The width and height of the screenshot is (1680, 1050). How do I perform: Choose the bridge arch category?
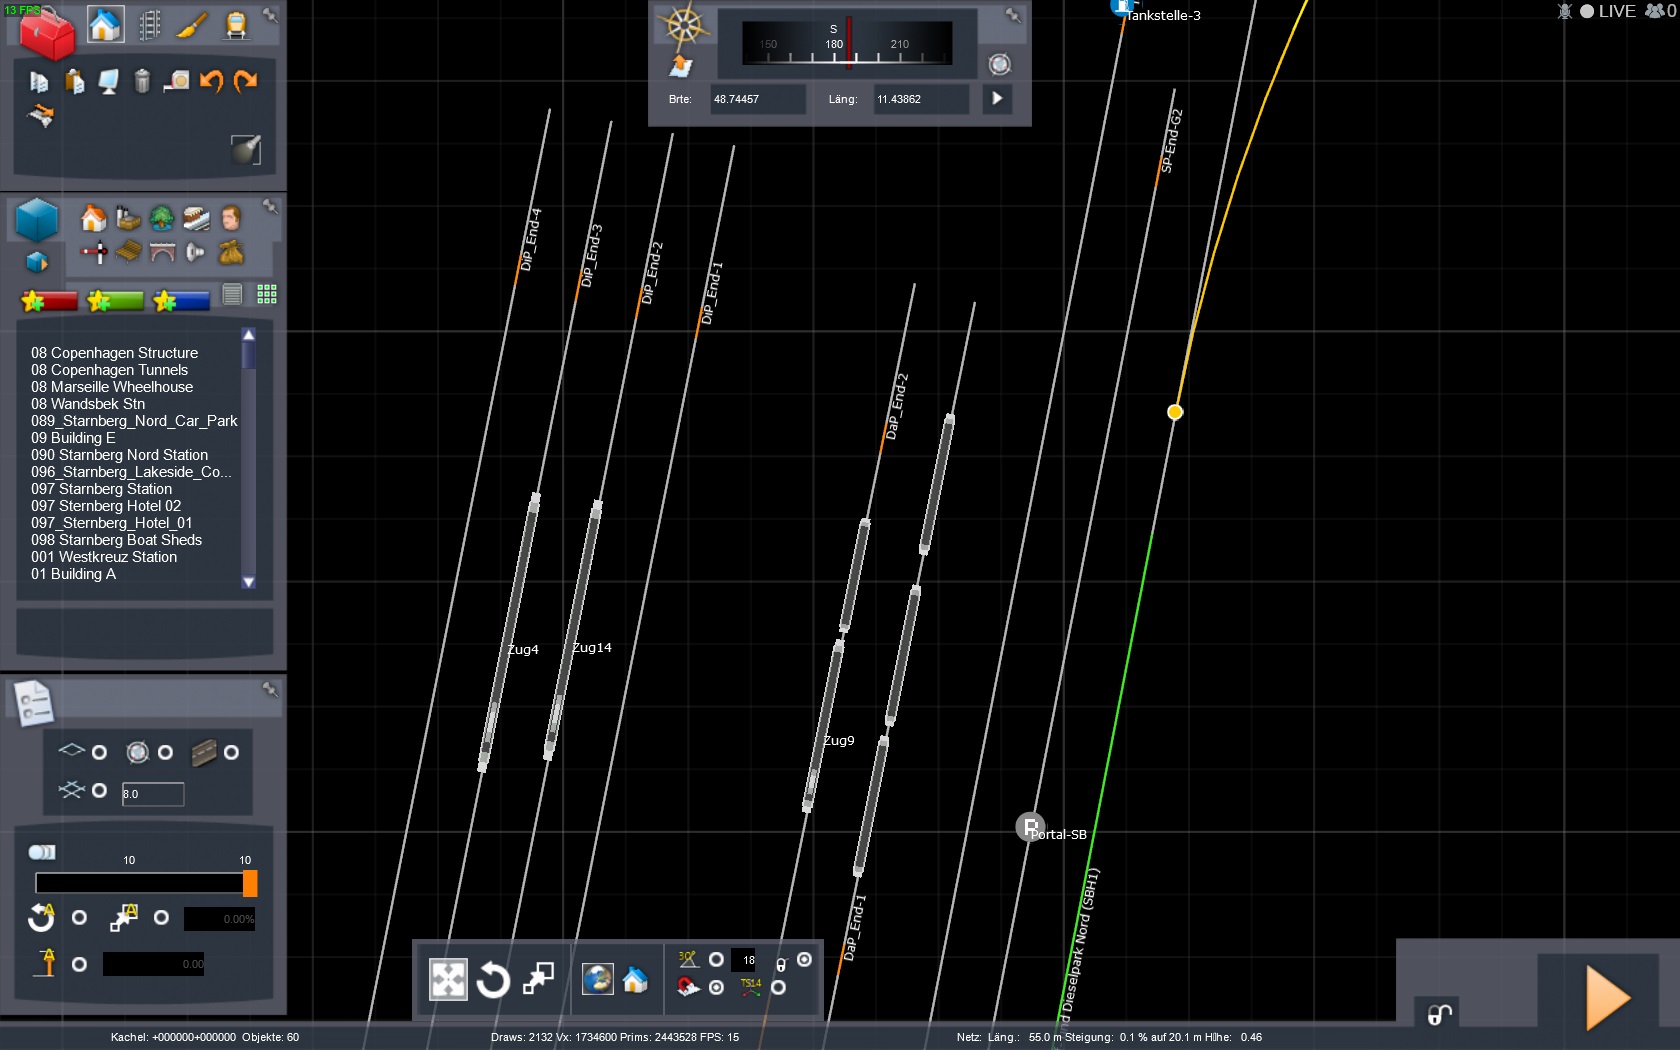click(162, 252)
